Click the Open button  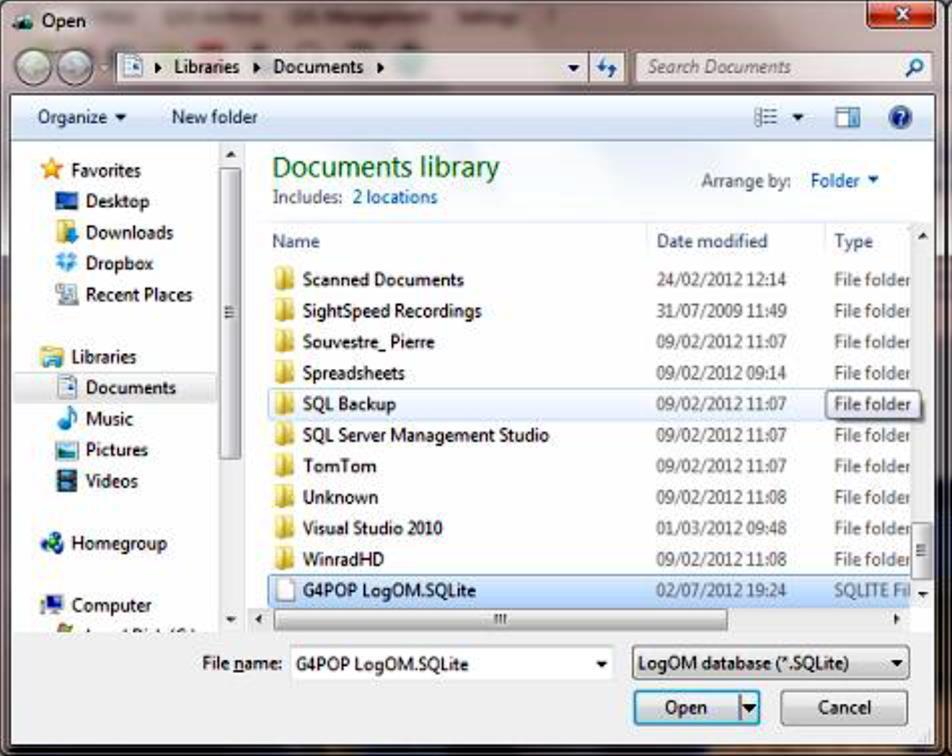click(686, 707)
